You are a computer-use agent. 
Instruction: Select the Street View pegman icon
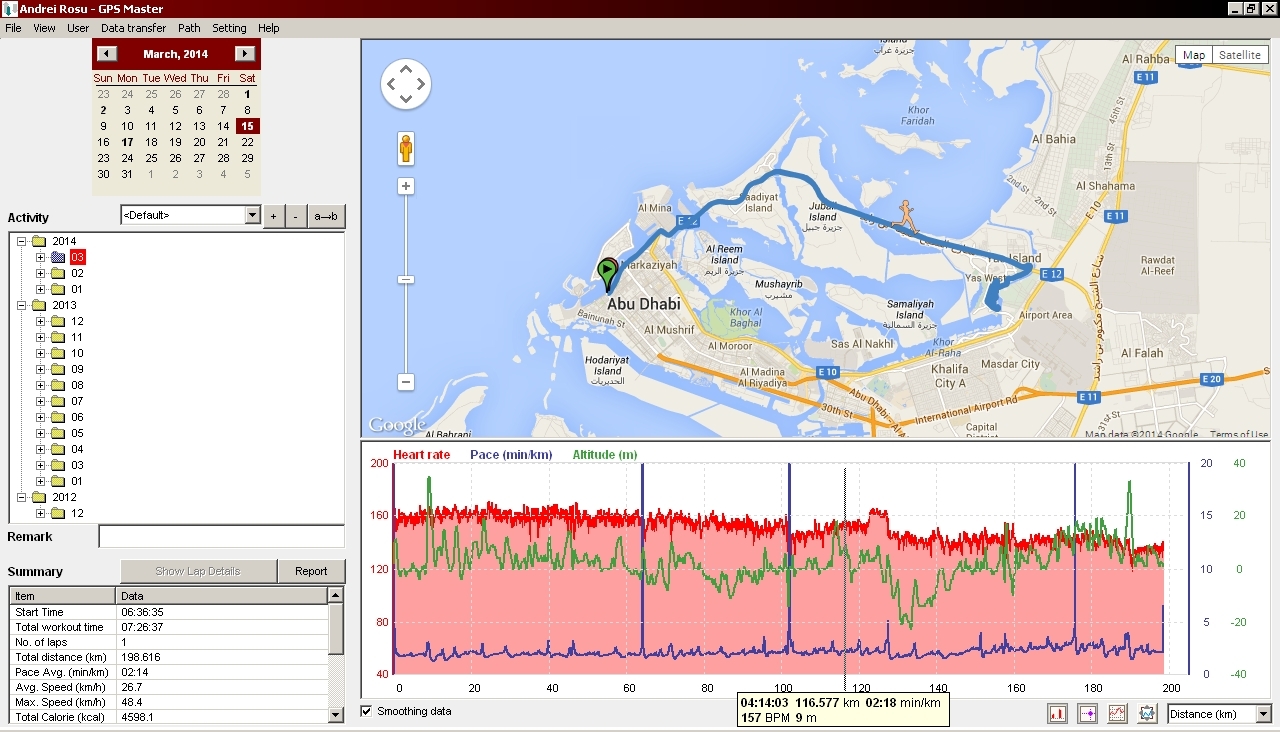[406, 148]
